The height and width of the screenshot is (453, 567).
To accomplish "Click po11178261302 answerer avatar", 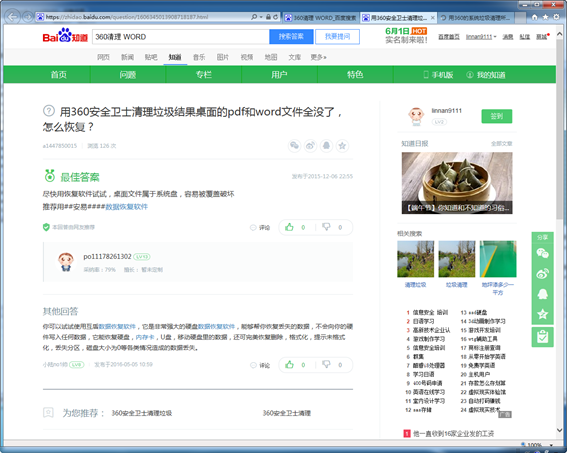I will pos(66,262).
